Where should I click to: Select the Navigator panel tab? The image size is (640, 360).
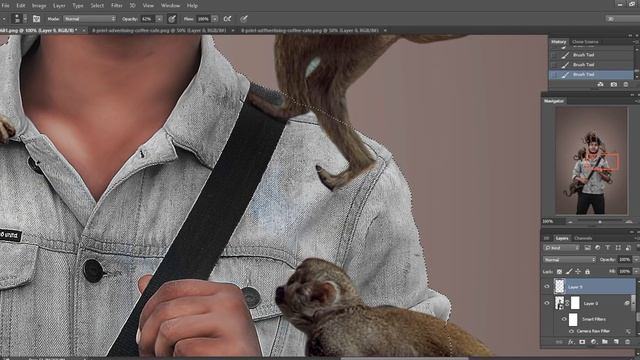tap(554, 101)
